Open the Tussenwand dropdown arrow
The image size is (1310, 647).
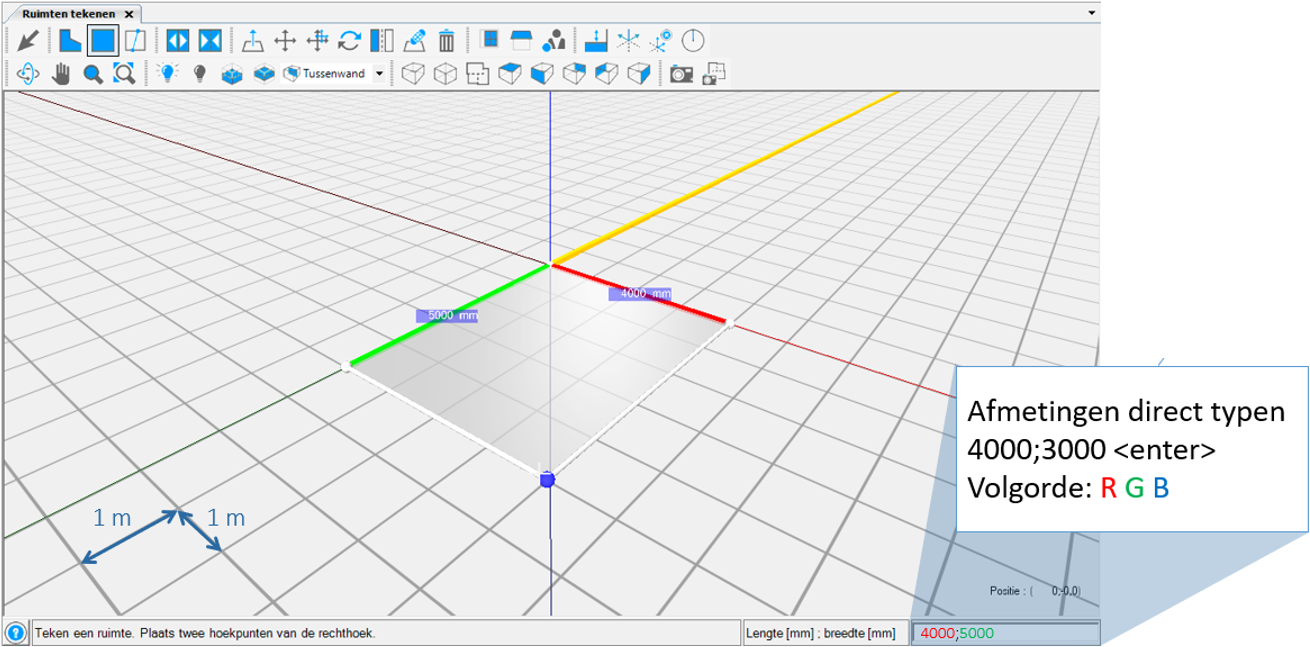(x=378, y=73)
